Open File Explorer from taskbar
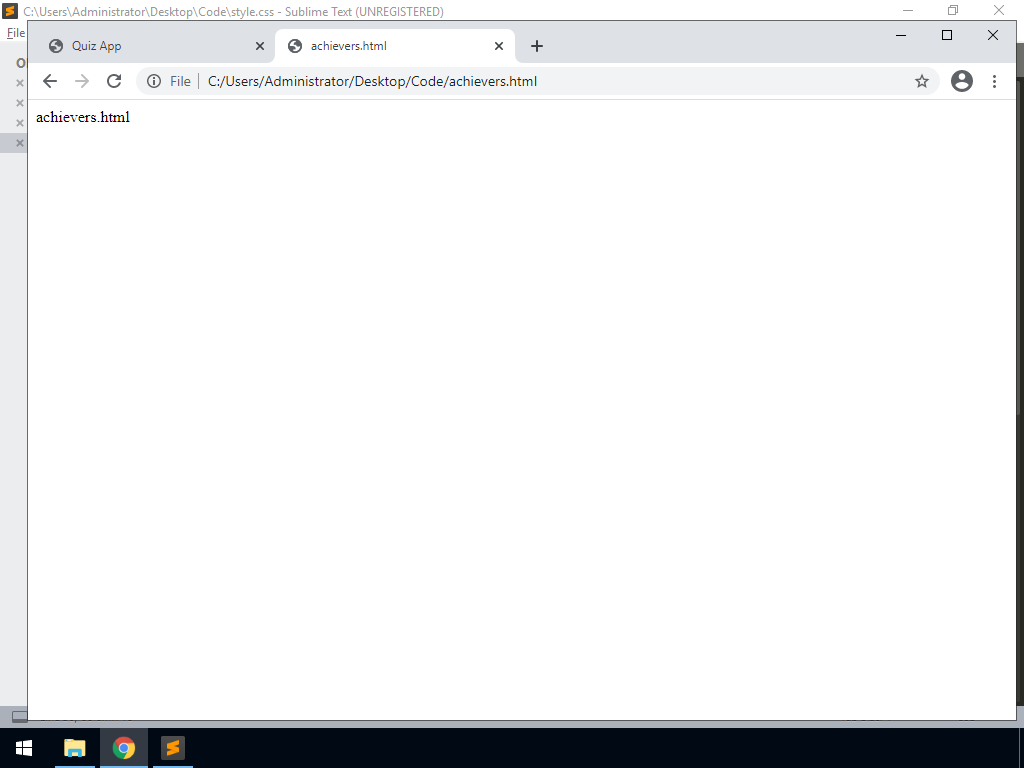The width and height of the screenshot is (1024, 768). [74, 748]
